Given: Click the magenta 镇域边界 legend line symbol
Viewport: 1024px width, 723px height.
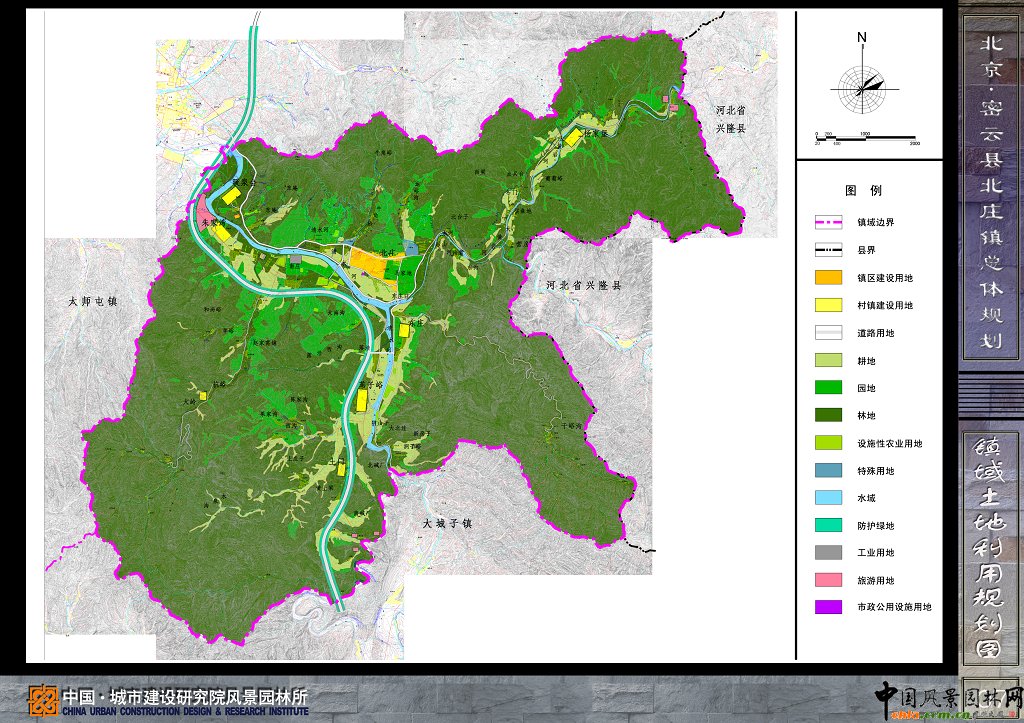Looking at the screenshot, I should [x=830, y=222].
